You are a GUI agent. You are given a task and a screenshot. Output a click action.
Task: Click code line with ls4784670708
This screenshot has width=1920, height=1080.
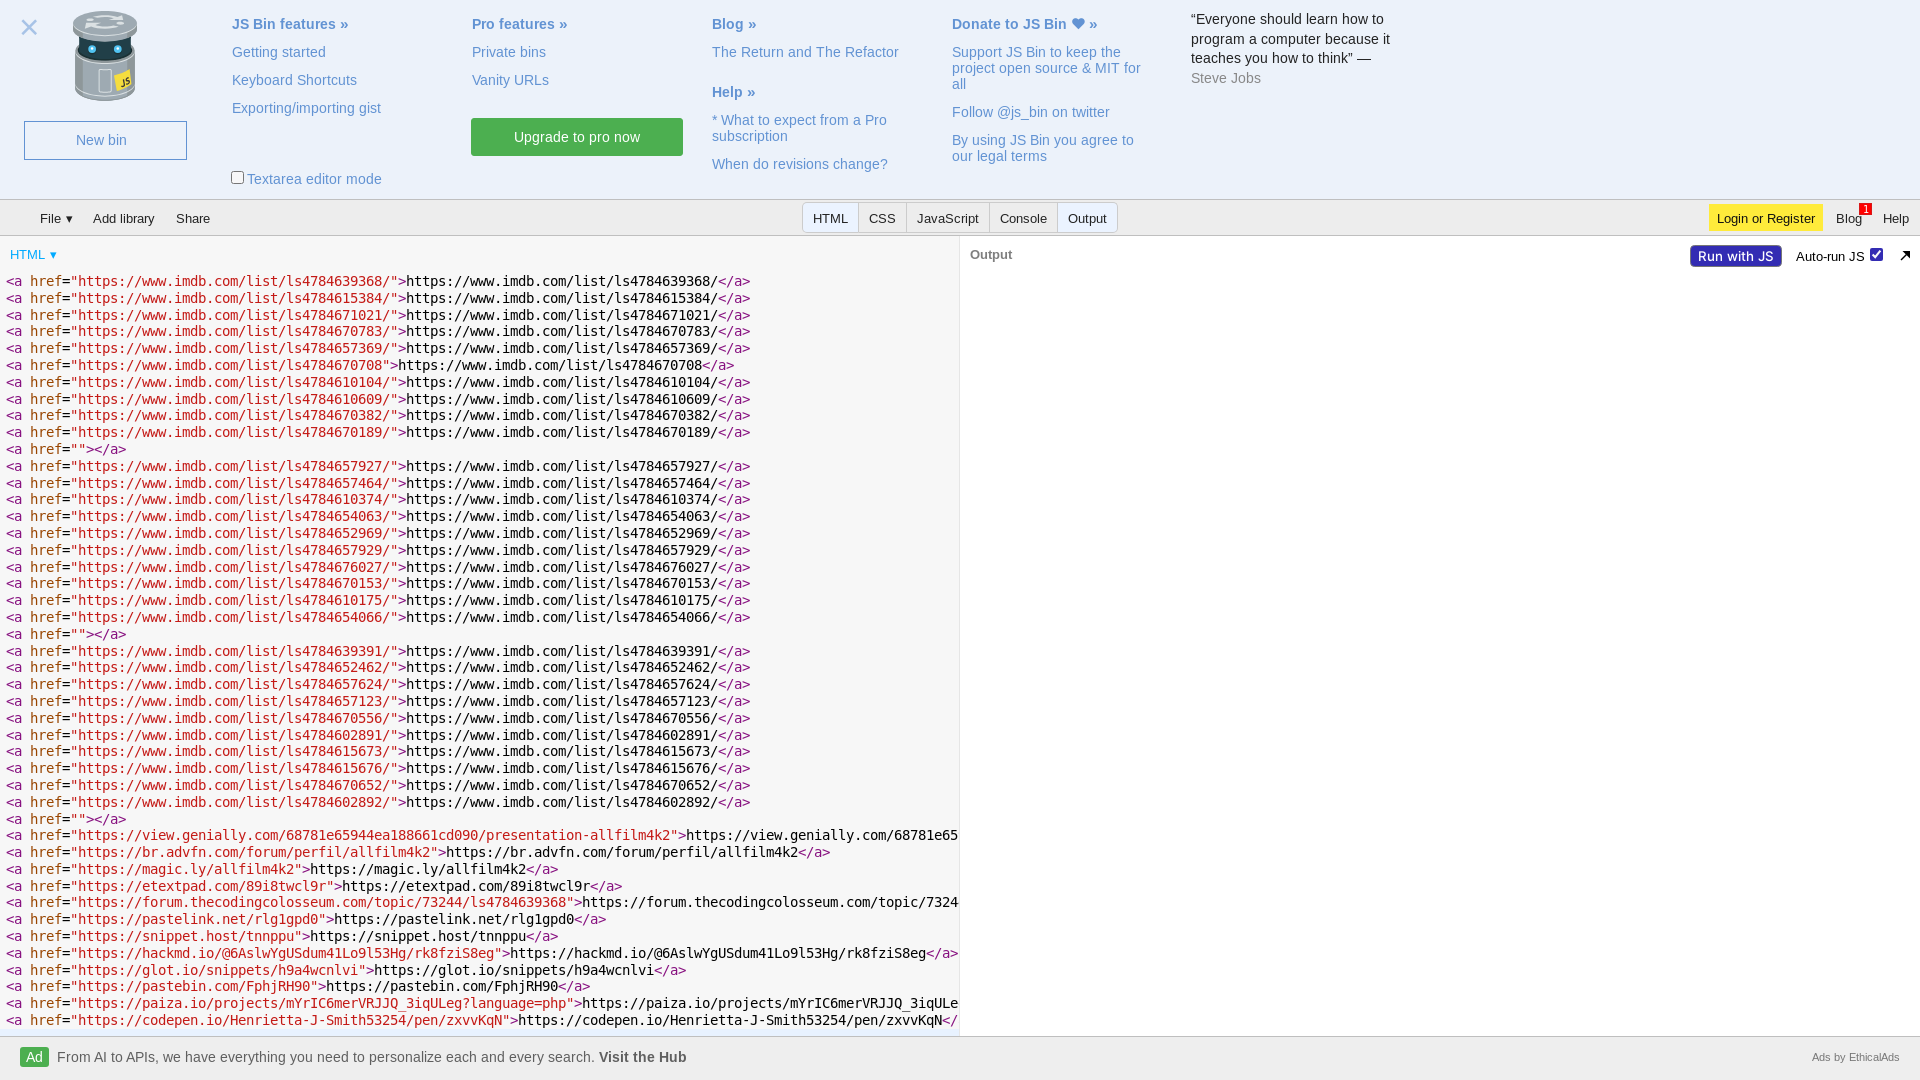[x=370, y=365]
